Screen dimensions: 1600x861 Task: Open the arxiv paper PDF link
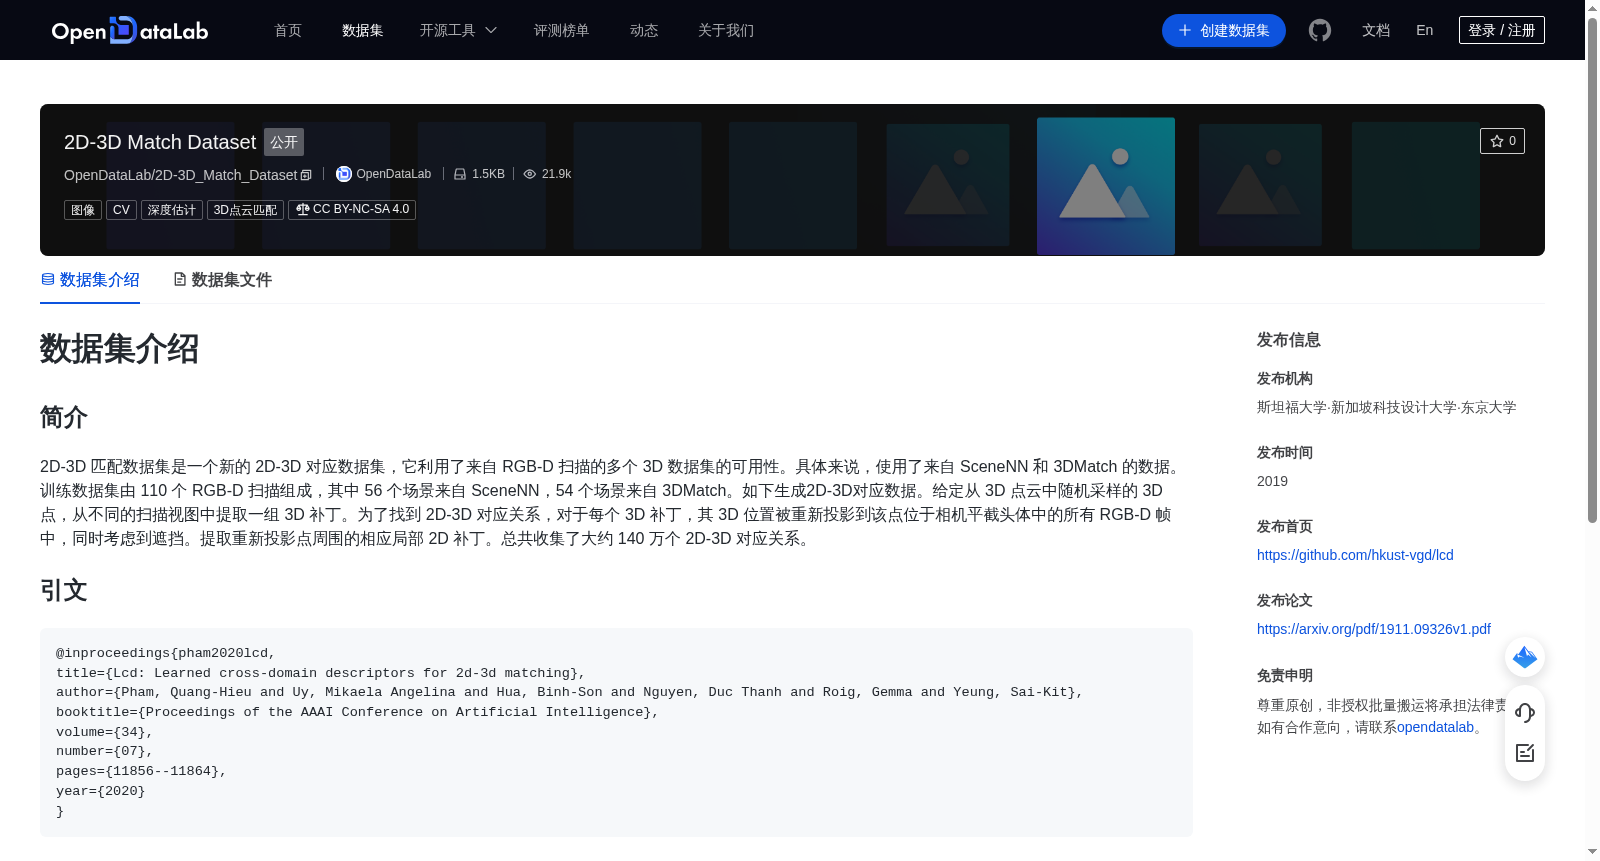pos(1374,629)
